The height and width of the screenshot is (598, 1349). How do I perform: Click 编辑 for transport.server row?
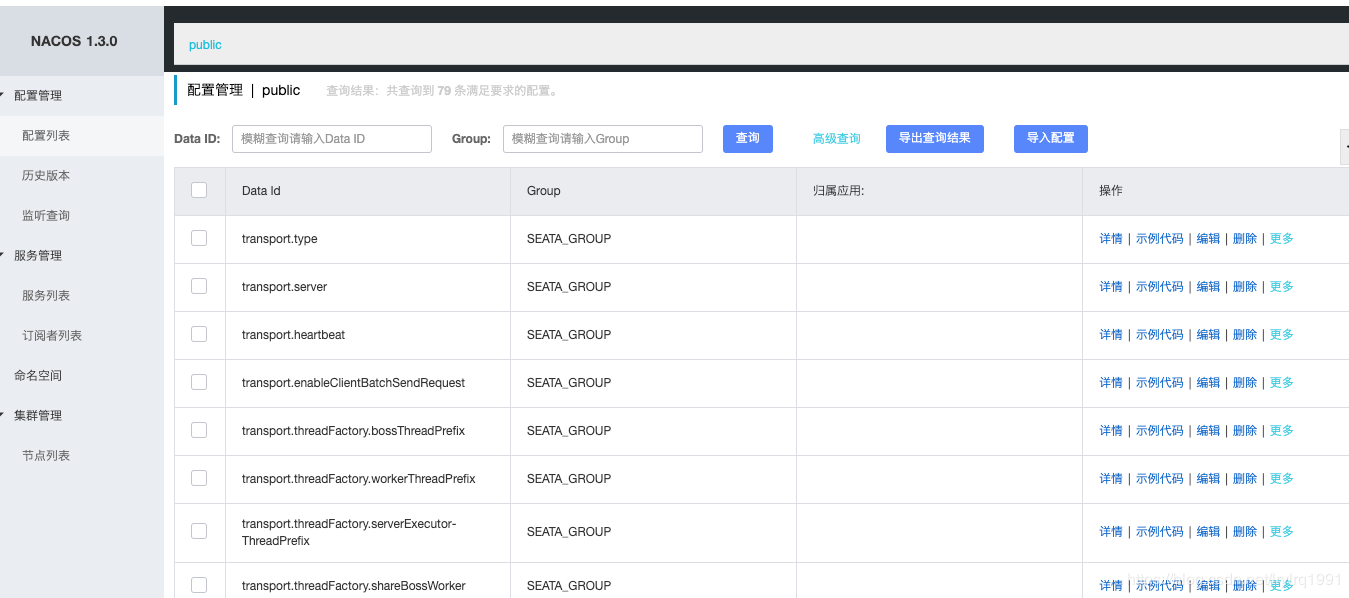point(1208,287)
